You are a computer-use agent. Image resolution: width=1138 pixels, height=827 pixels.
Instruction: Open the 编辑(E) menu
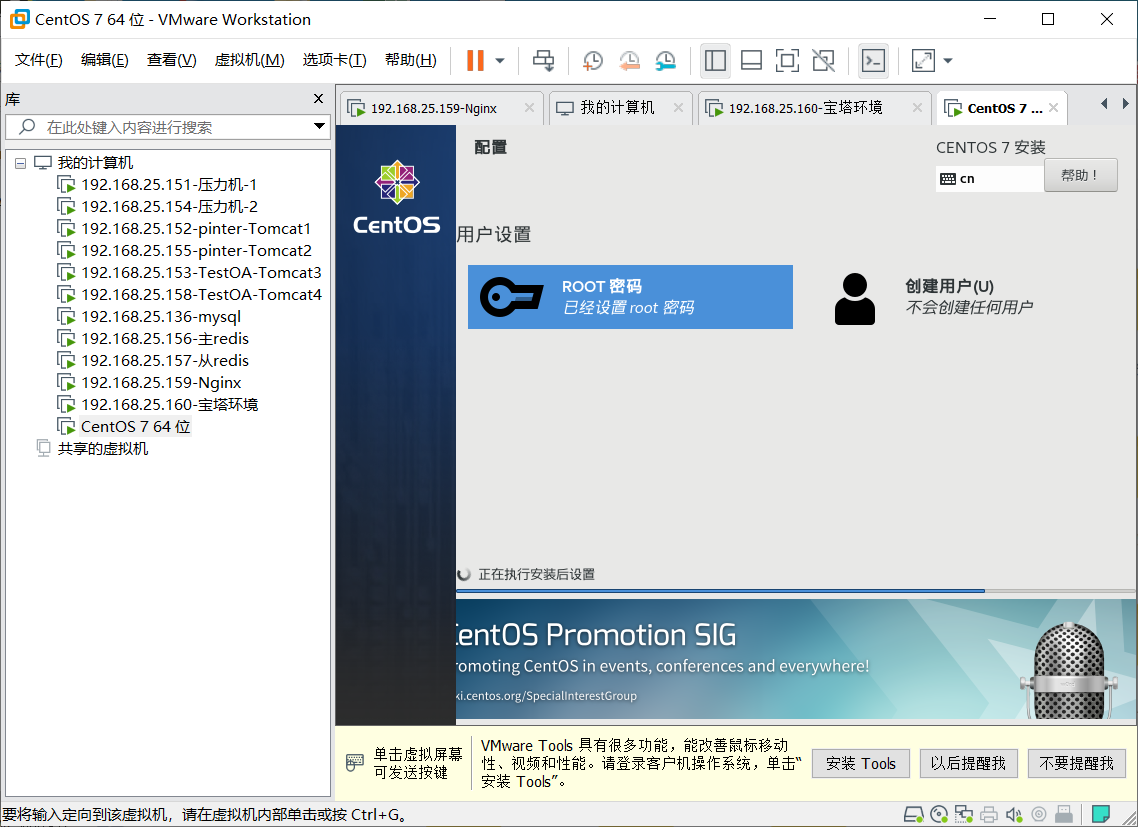[x=105, y=60]
